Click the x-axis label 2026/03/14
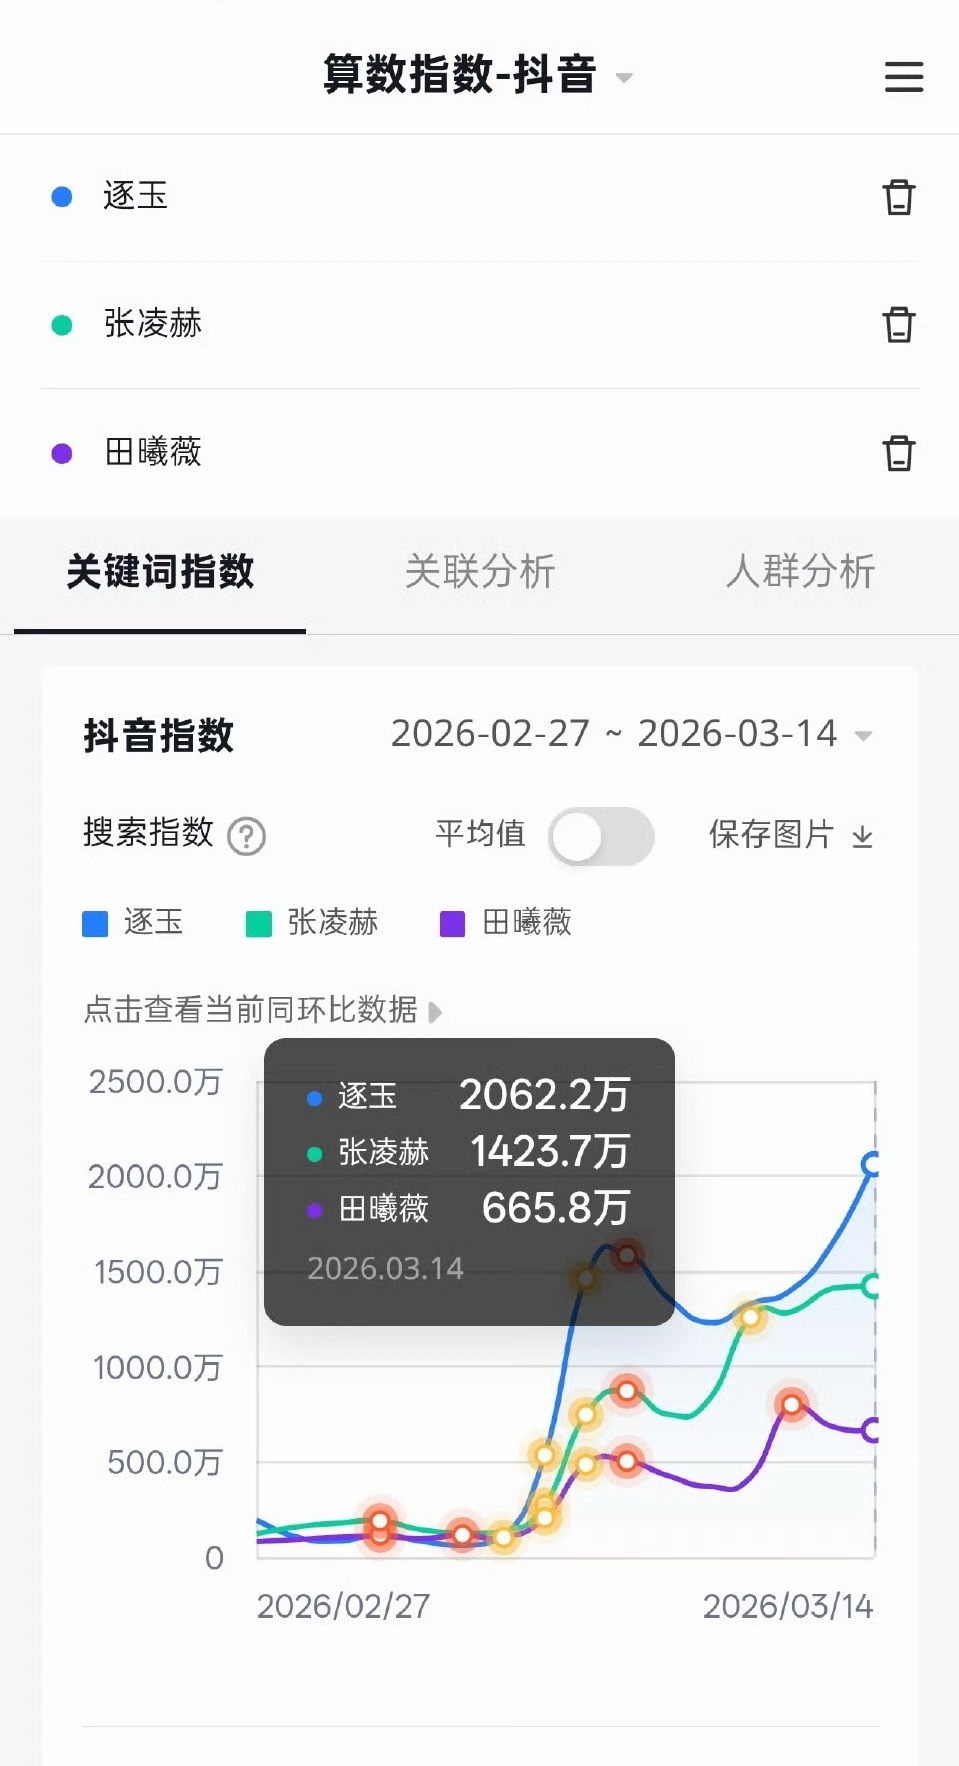The height and width of the screenshot is (1766, 959). pos(788,1606)
